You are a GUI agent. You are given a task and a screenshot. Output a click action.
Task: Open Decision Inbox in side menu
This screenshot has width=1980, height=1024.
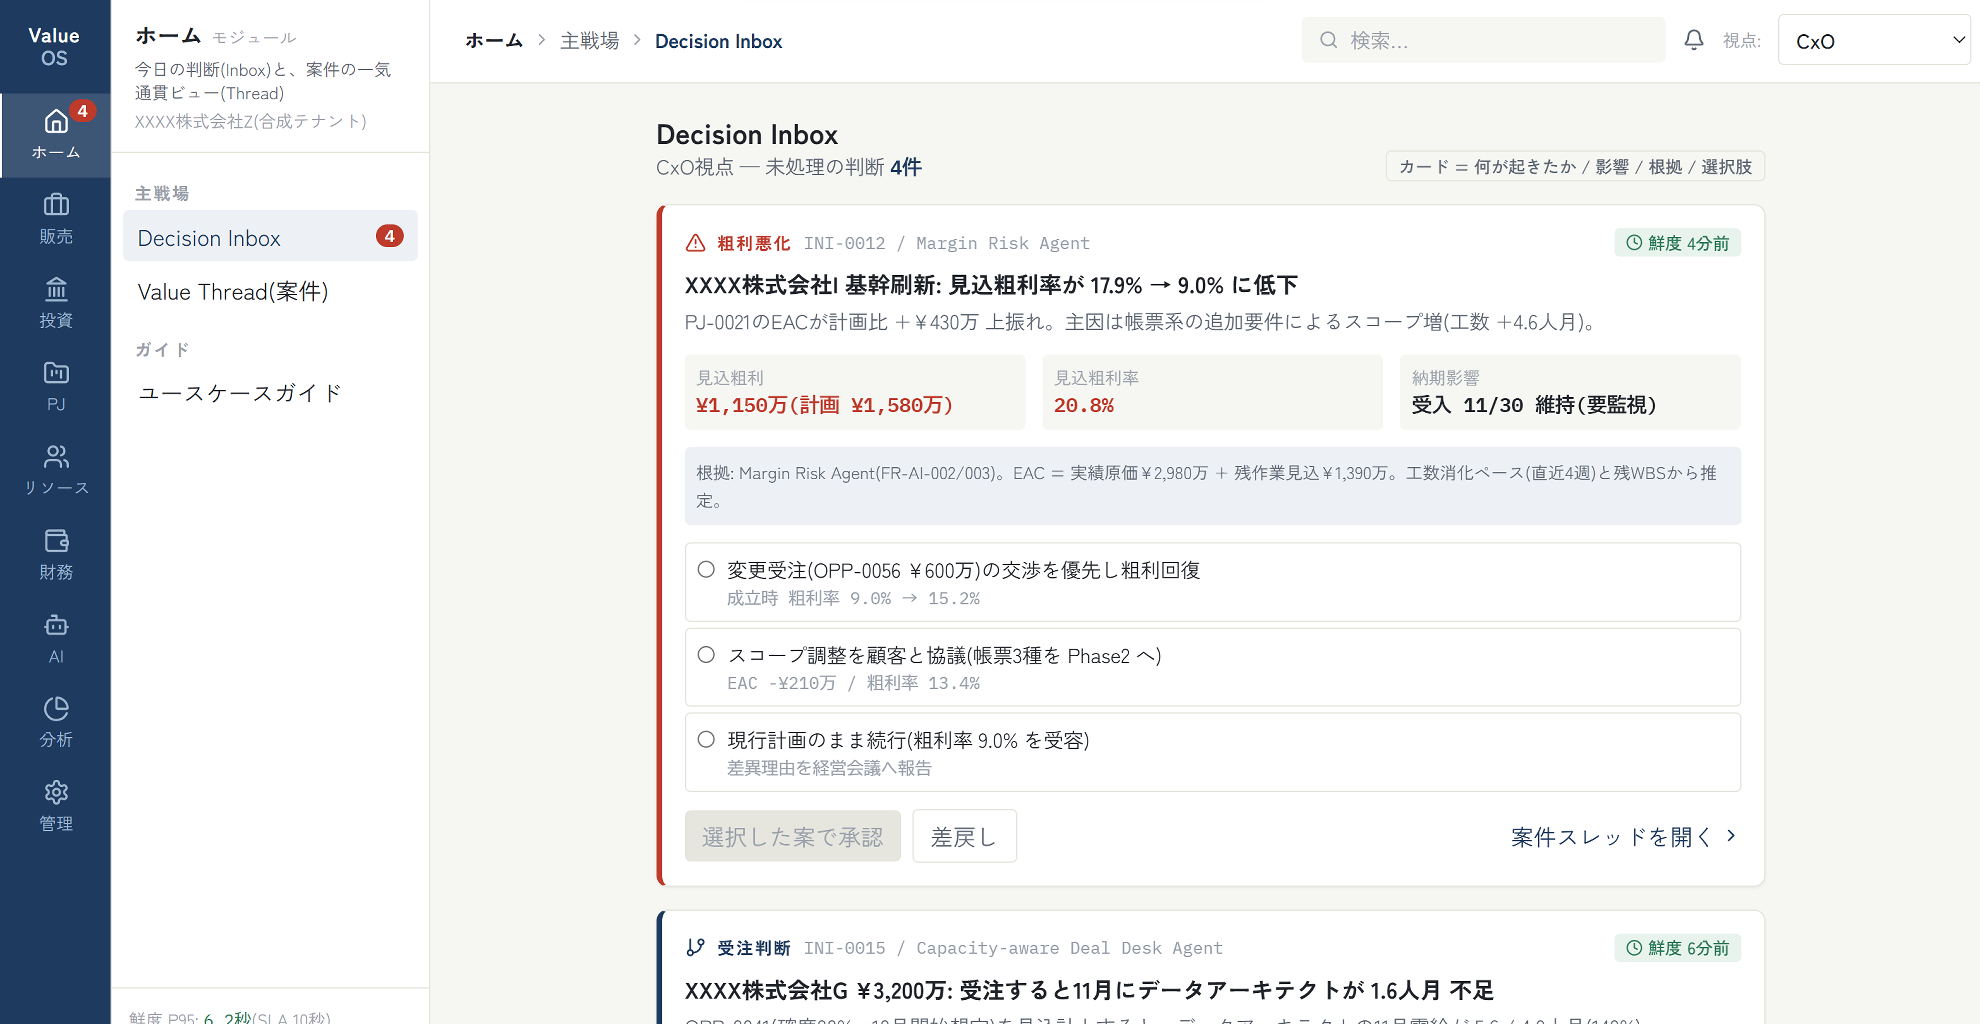click(x=270, y=237)
